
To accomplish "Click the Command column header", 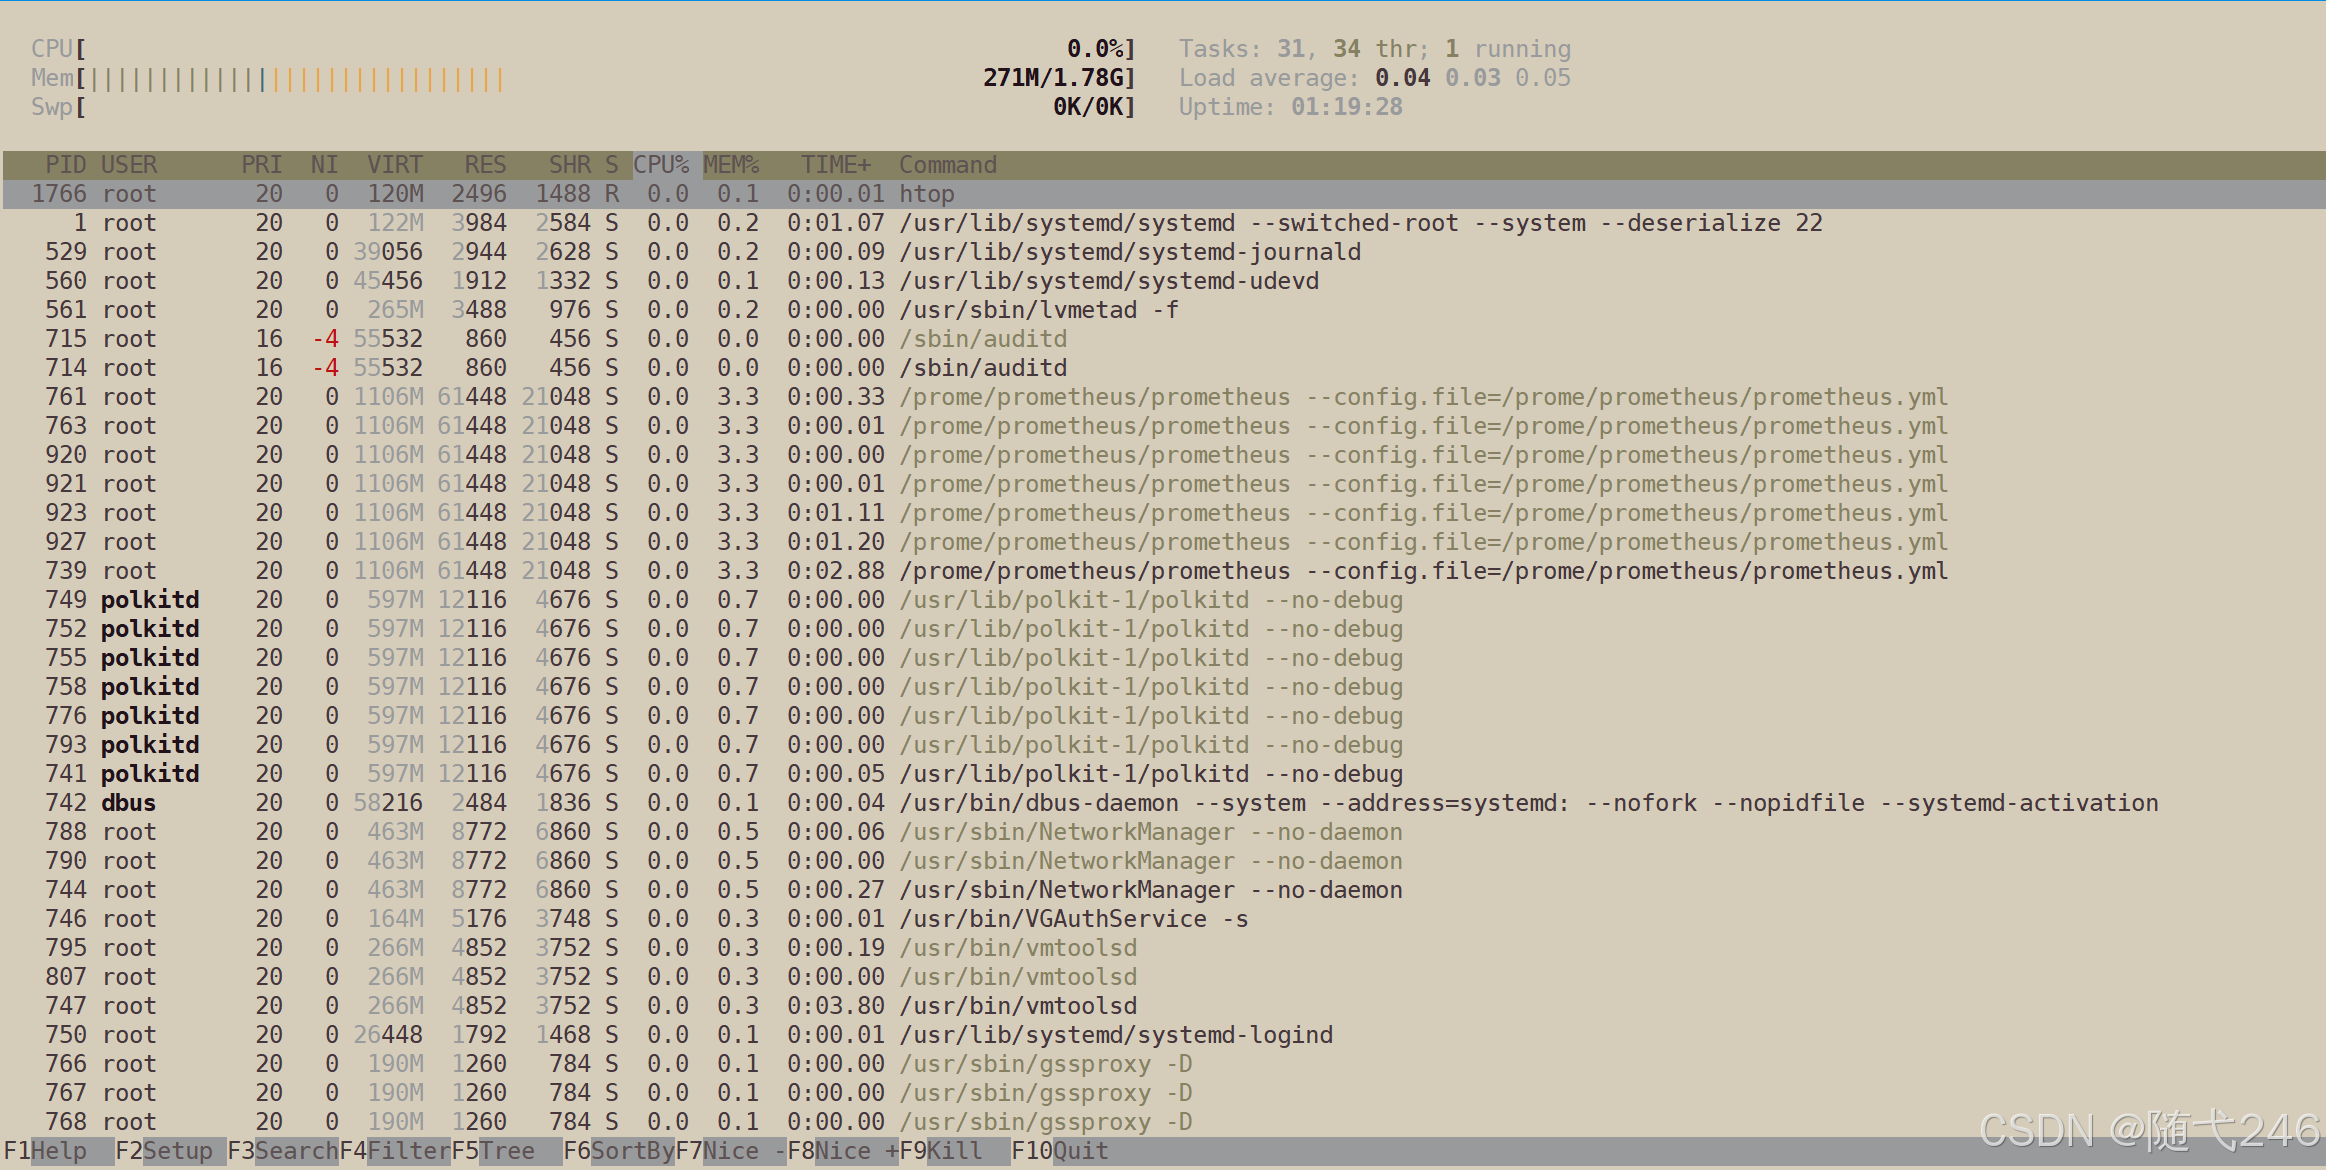I will point(947,165).
